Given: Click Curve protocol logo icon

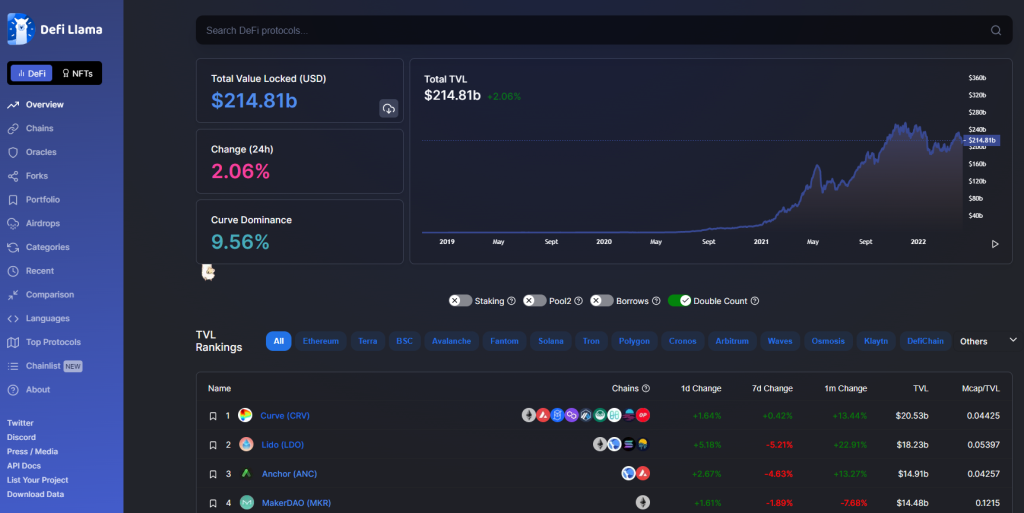Looking at the screenshot, I should [246, 415].
